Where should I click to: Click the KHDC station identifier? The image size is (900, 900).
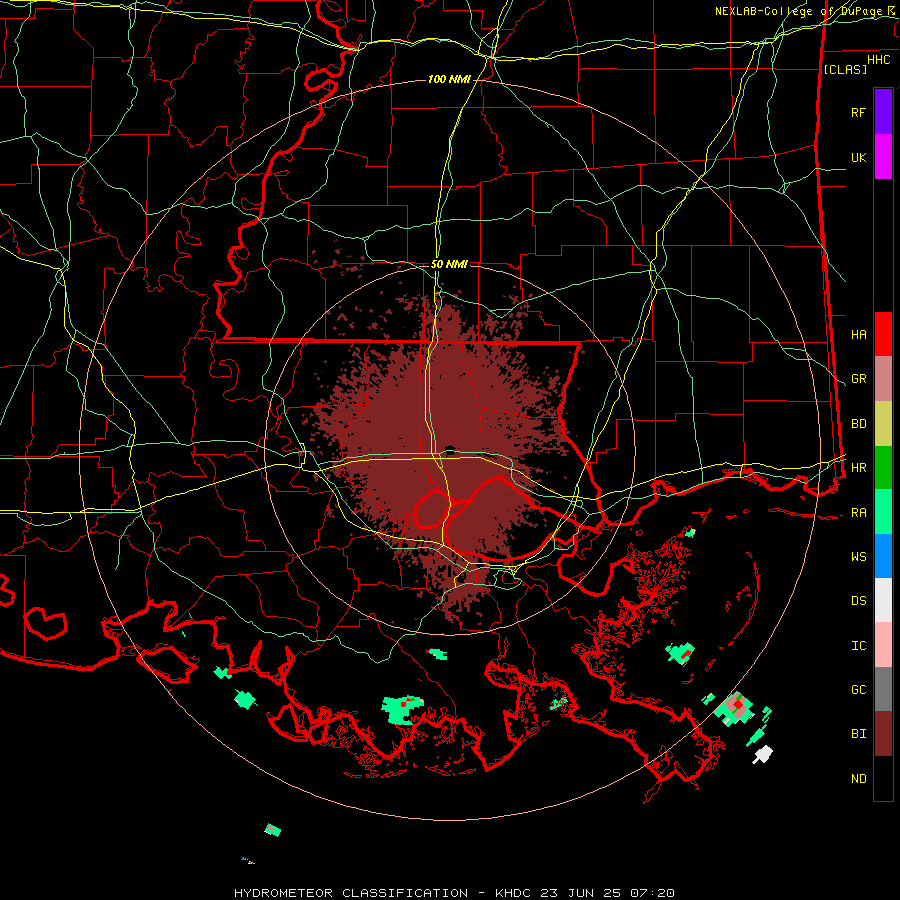tap(513, 893)
